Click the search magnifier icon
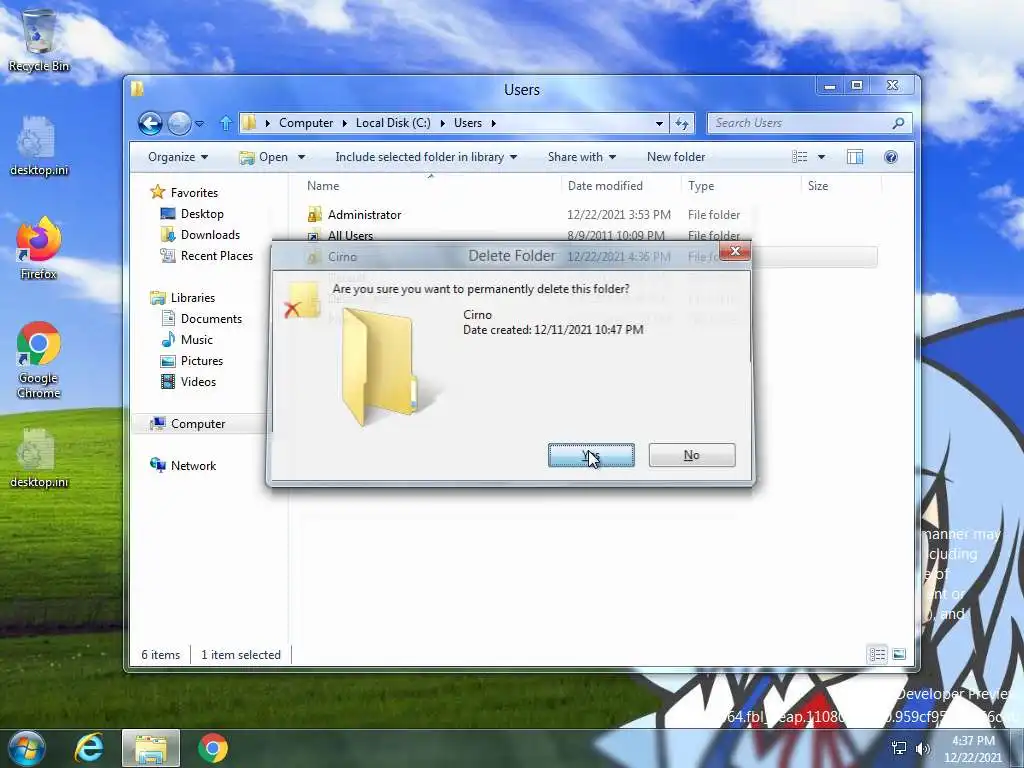This screenshot has height=768, width=1024. coord(899,123)
